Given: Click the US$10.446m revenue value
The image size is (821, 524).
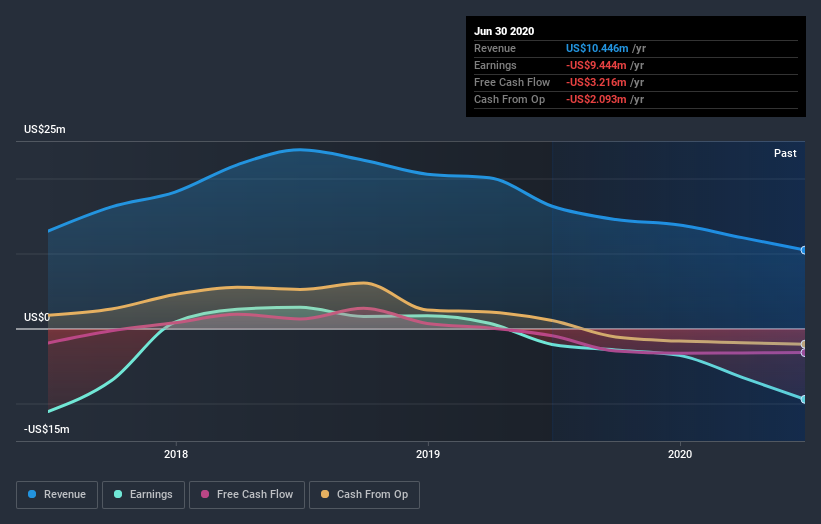Looking at the screenshot, I should point(597,48).
